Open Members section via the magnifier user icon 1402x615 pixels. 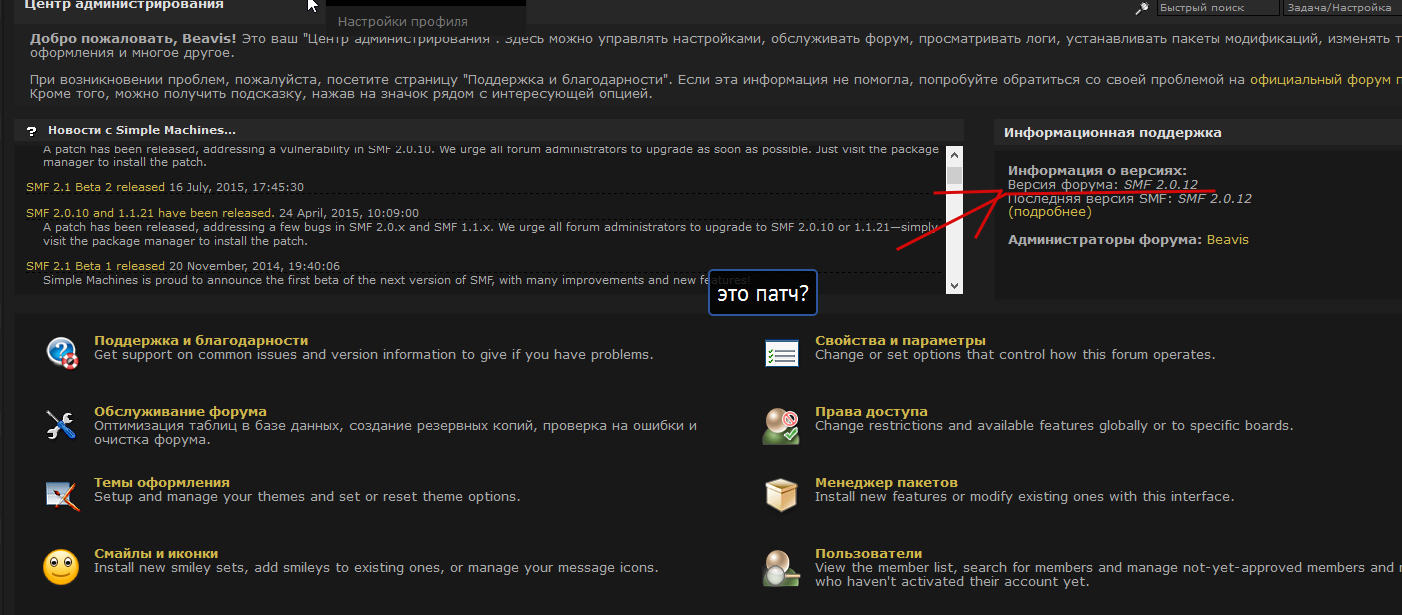781,567
